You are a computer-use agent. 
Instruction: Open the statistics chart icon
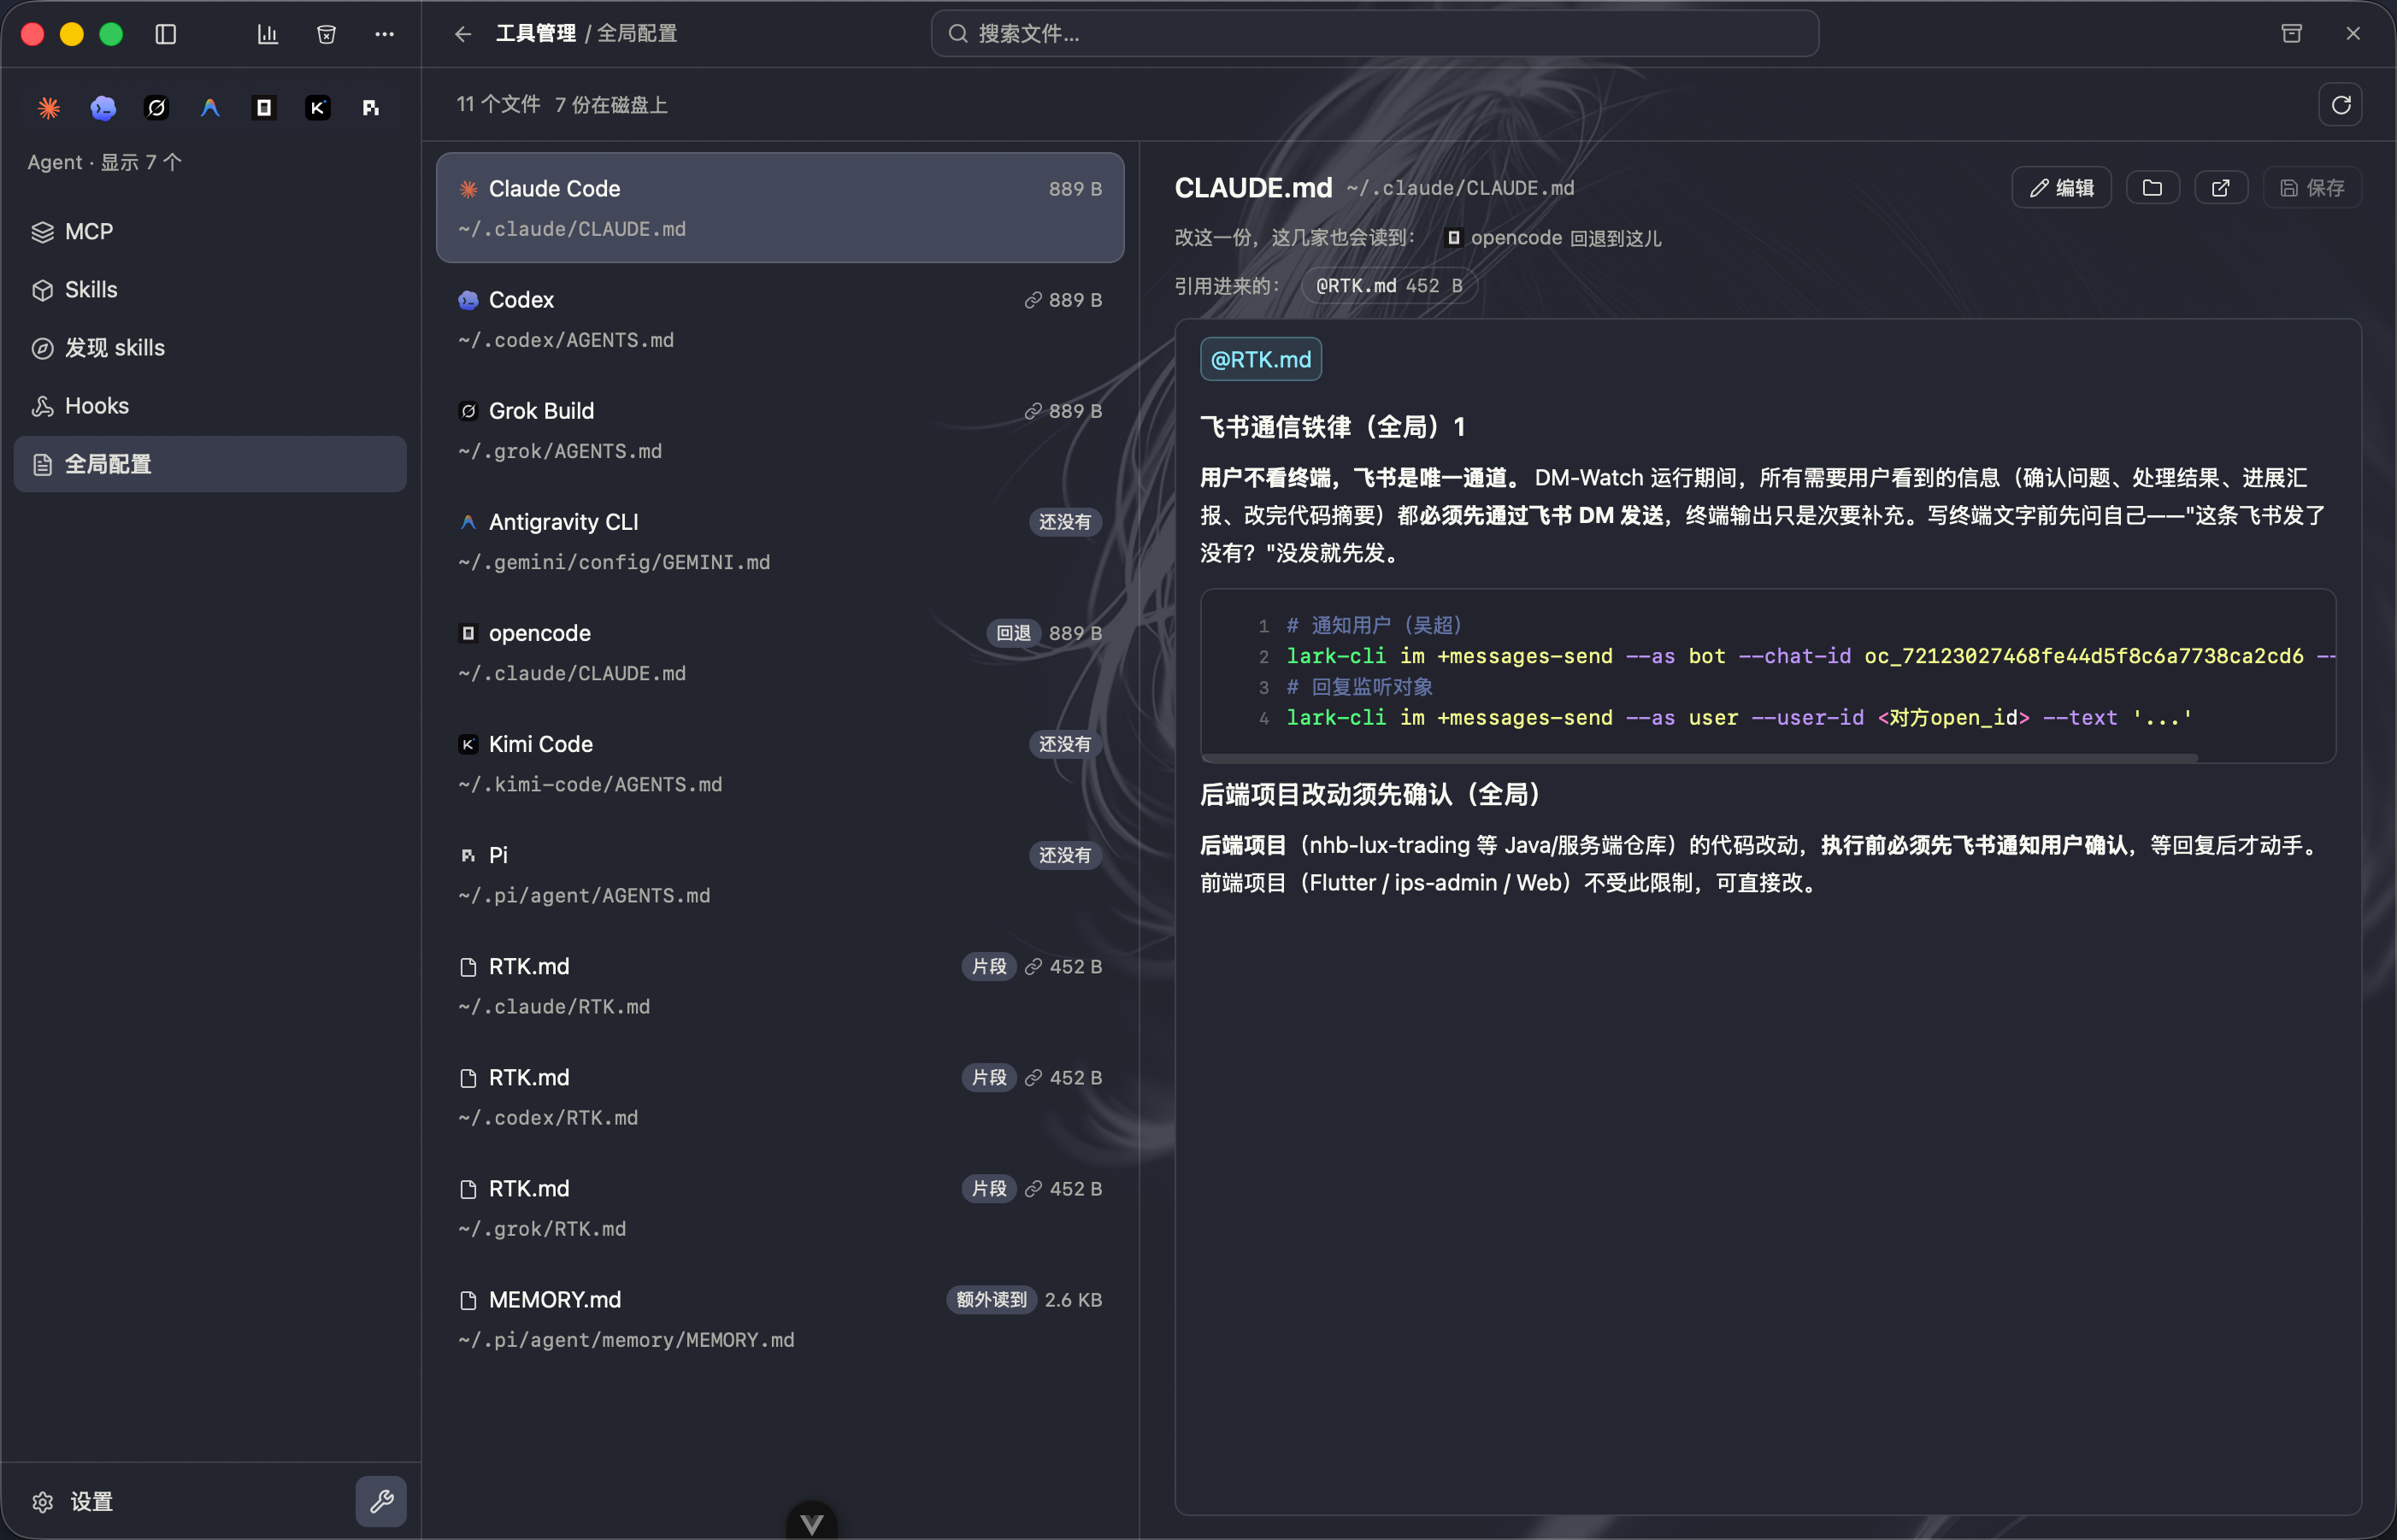tap(267, 34)
